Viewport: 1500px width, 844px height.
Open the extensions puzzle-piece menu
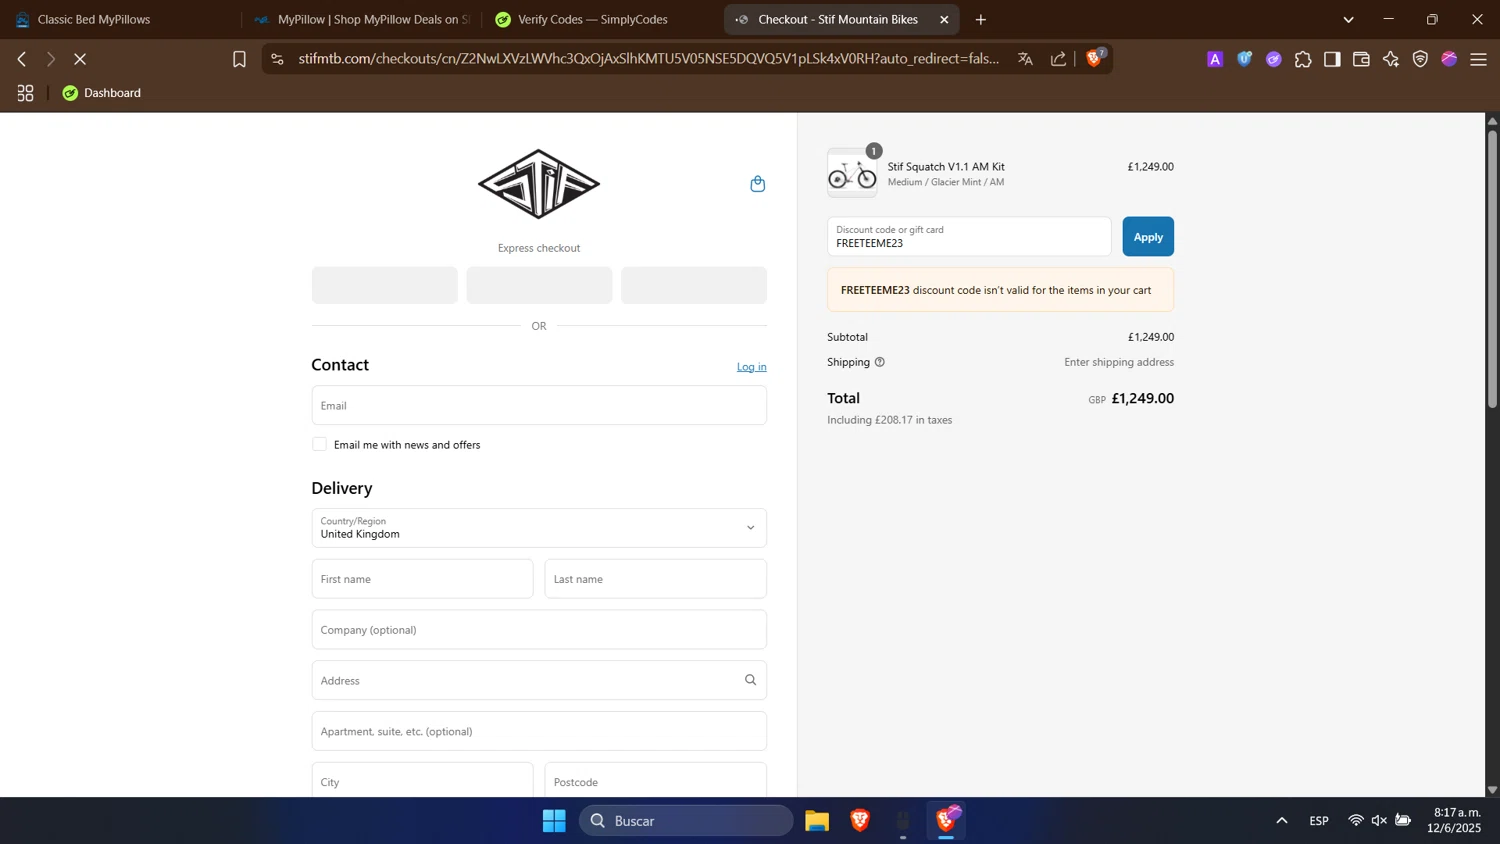click(1303, 60)
